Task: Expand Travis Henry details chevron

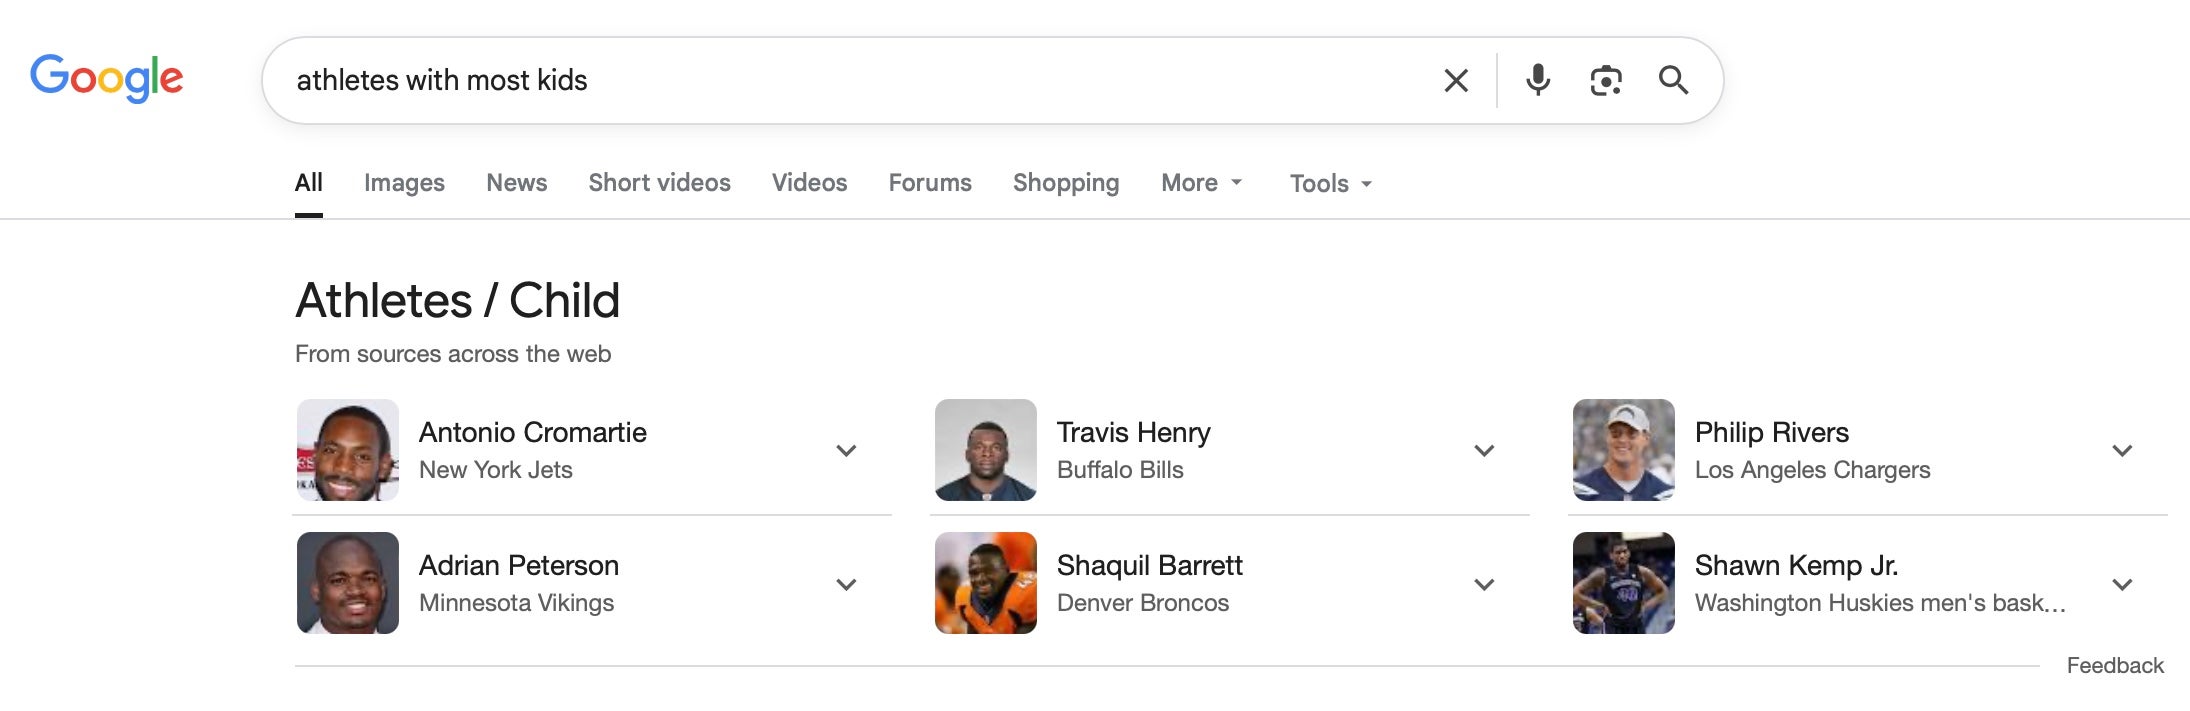Action: coord(1484,451)
